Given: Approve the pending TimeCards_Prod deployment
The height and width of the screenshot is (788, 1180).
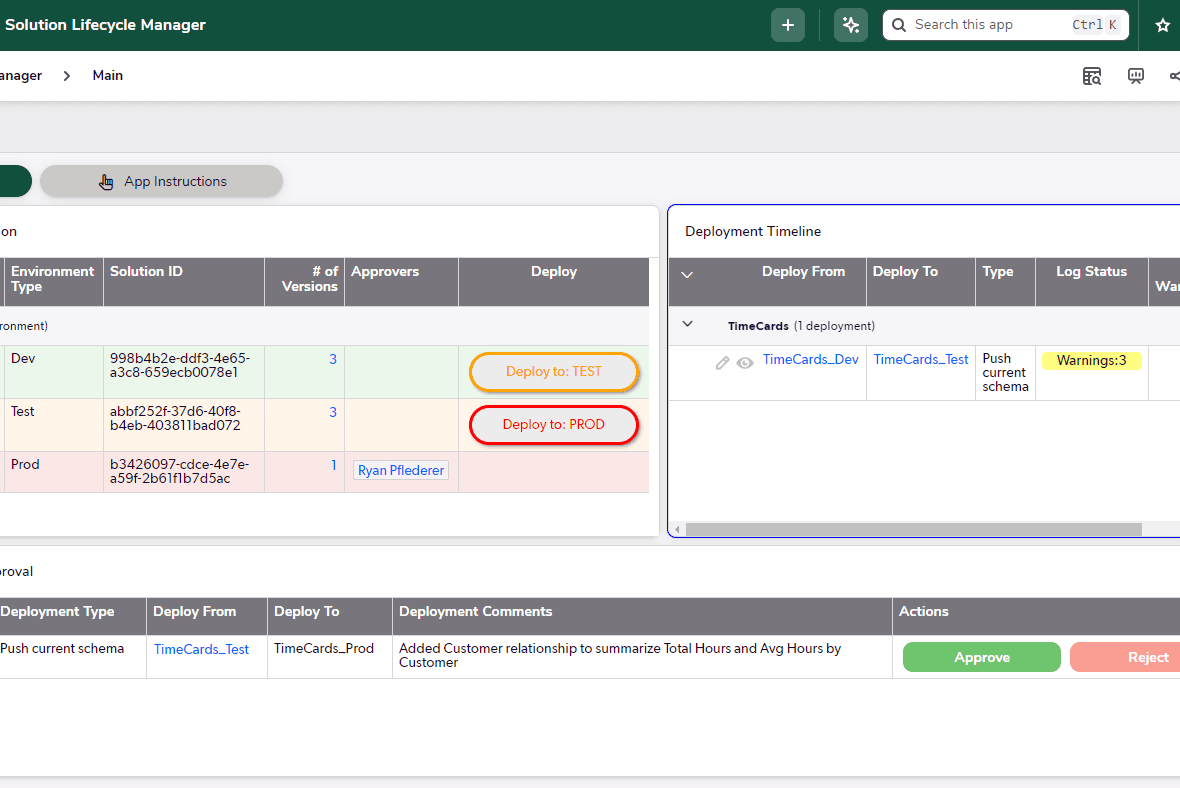Looking at the screenshot, I should 981,657.
